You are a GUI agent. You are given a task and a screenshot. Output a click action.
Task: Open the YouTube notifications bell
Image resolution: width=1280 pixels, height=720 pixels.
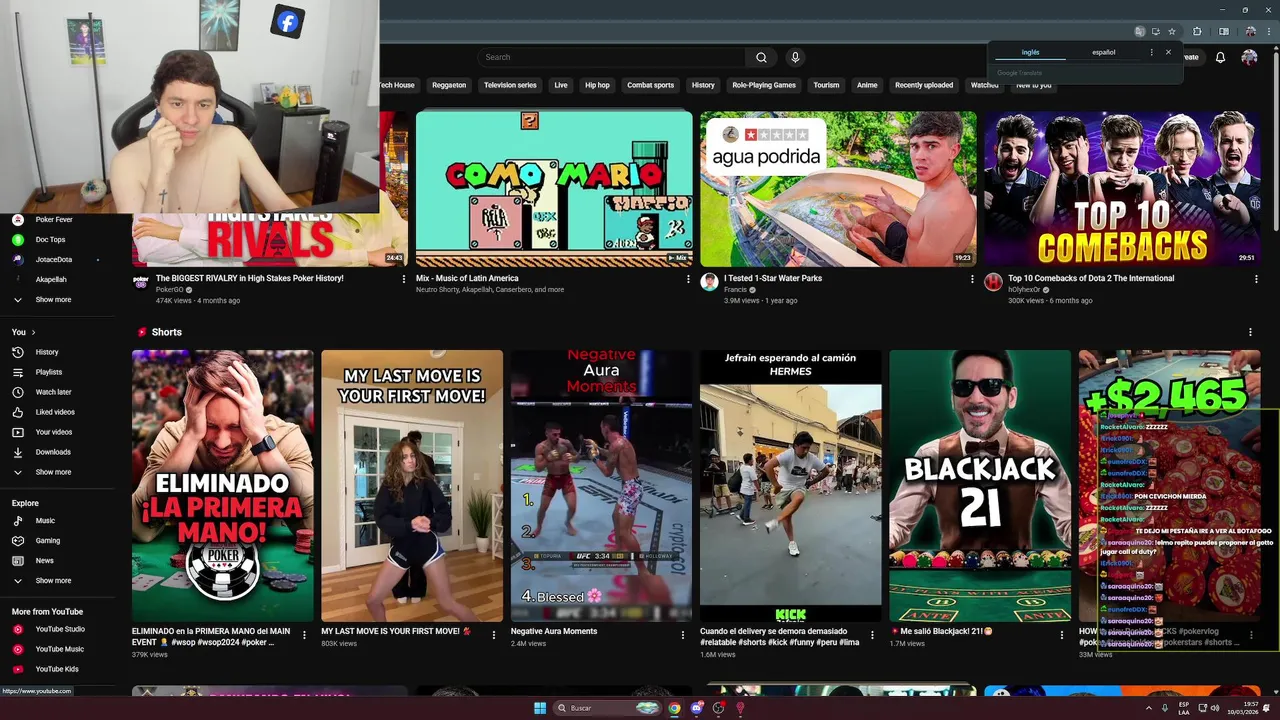[x=1220, y=57]
